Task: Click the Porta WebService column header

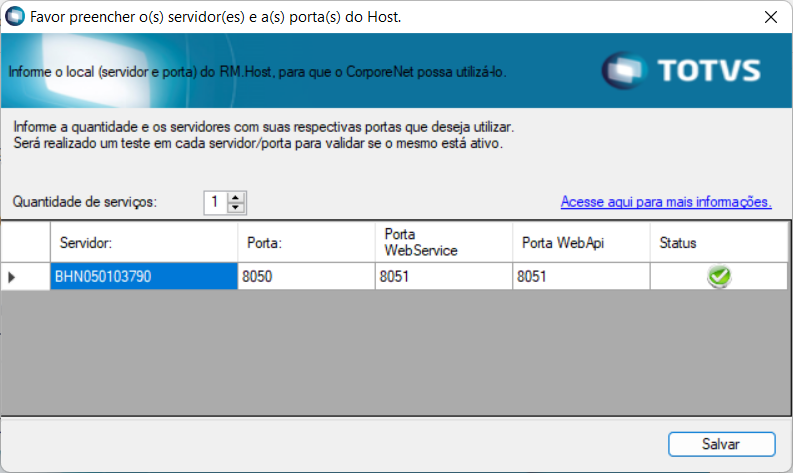Action: click(444, 243)
